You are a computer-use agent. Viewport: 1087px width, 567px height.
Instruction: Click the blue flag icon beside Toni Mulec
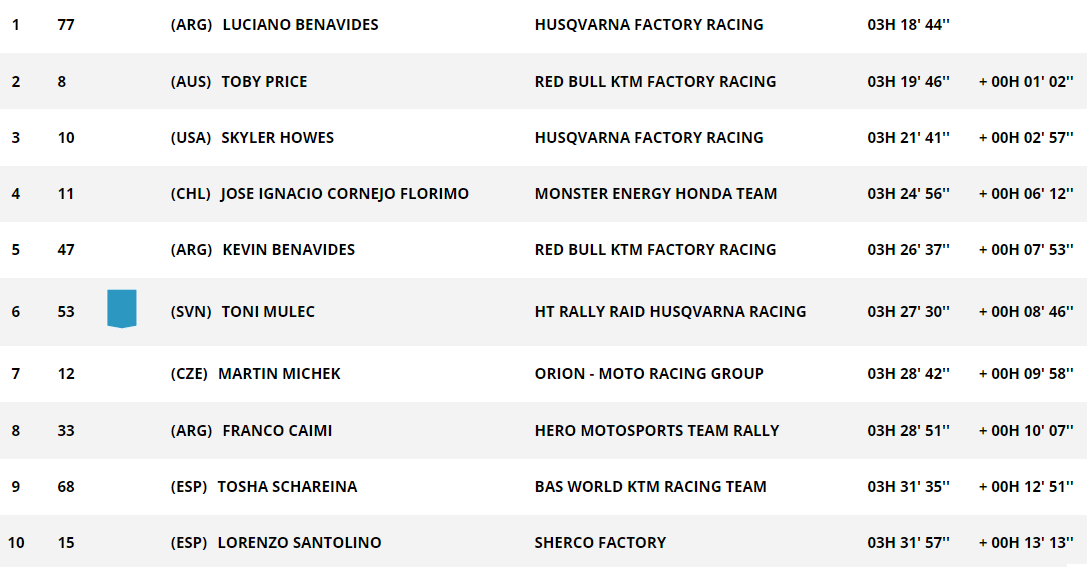pos(121,308)
